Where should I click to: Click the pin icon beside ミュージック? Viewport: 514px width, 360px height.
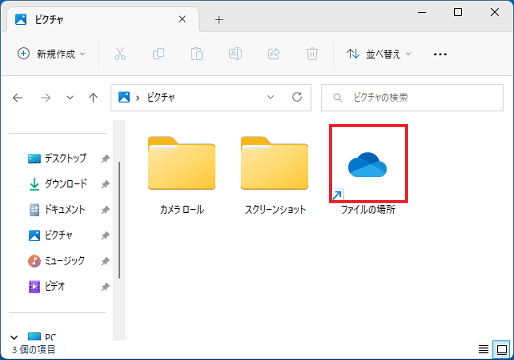point(105,261)
